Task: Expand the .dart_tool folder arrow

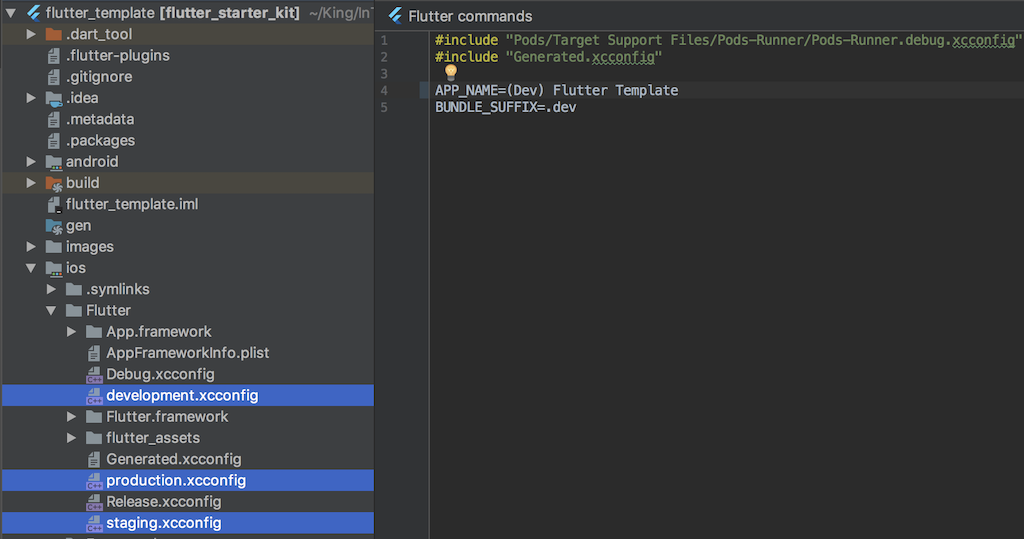Action: [31, 34]
